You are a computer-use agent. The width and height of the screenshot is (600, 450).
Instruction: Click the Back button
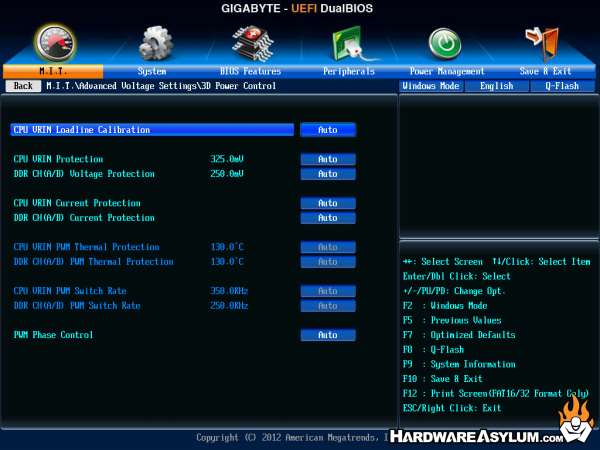(x=23, y=86)
